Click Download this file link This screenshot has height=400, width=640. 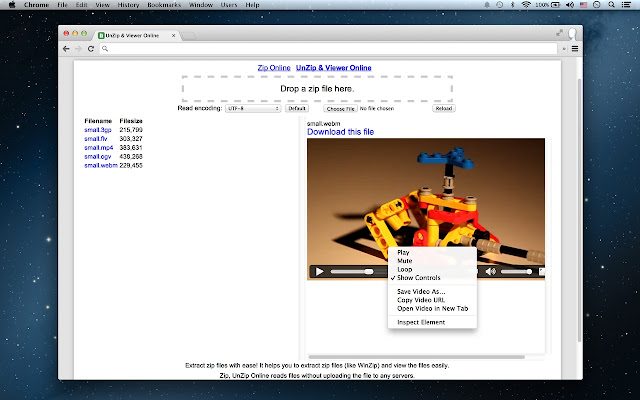click(340, 132)
